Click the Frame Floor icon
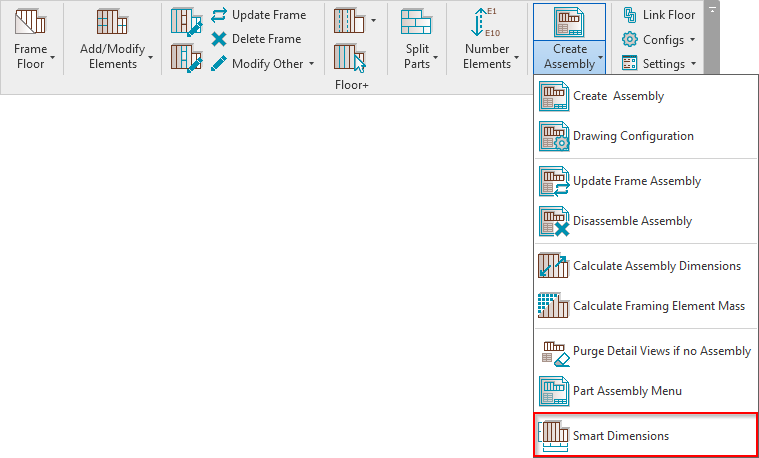Image resolution: width=759 pixels, height=458 pixels. pos(30,22)
